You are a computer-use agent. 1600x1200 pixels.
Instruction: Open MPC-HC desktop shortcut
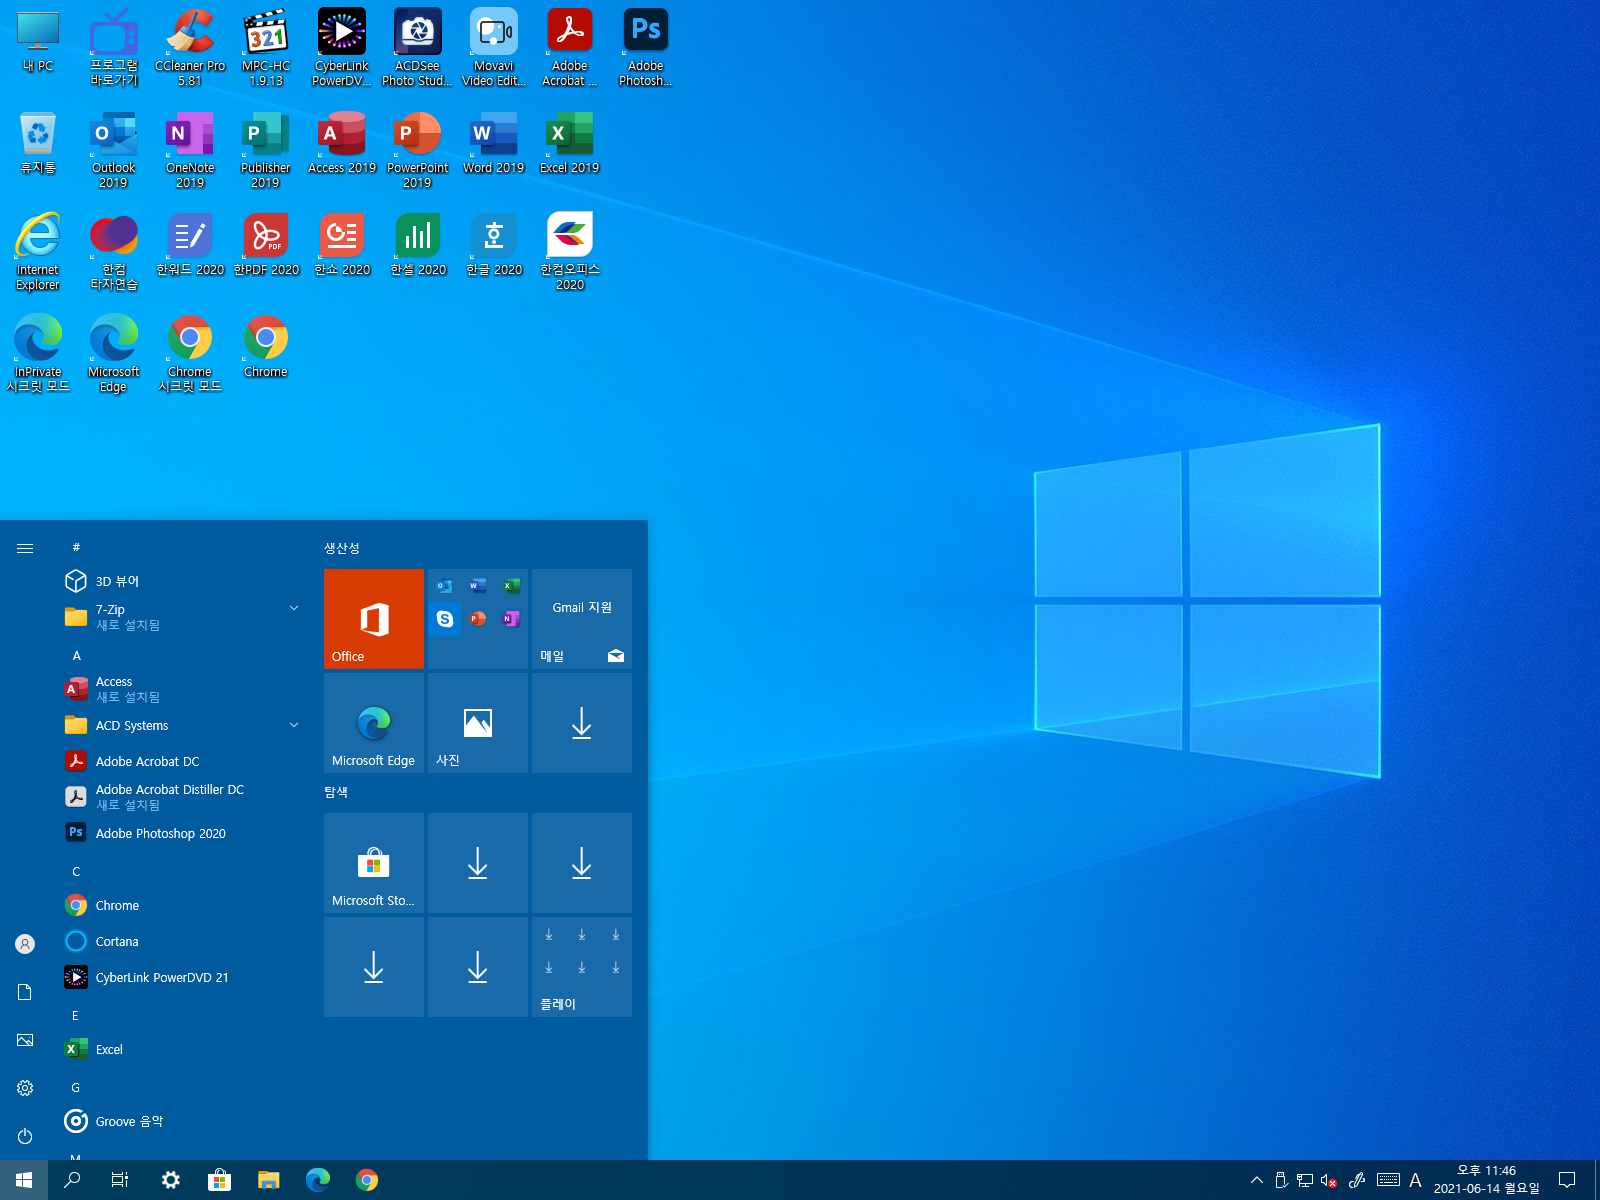[x=266, y=47]
